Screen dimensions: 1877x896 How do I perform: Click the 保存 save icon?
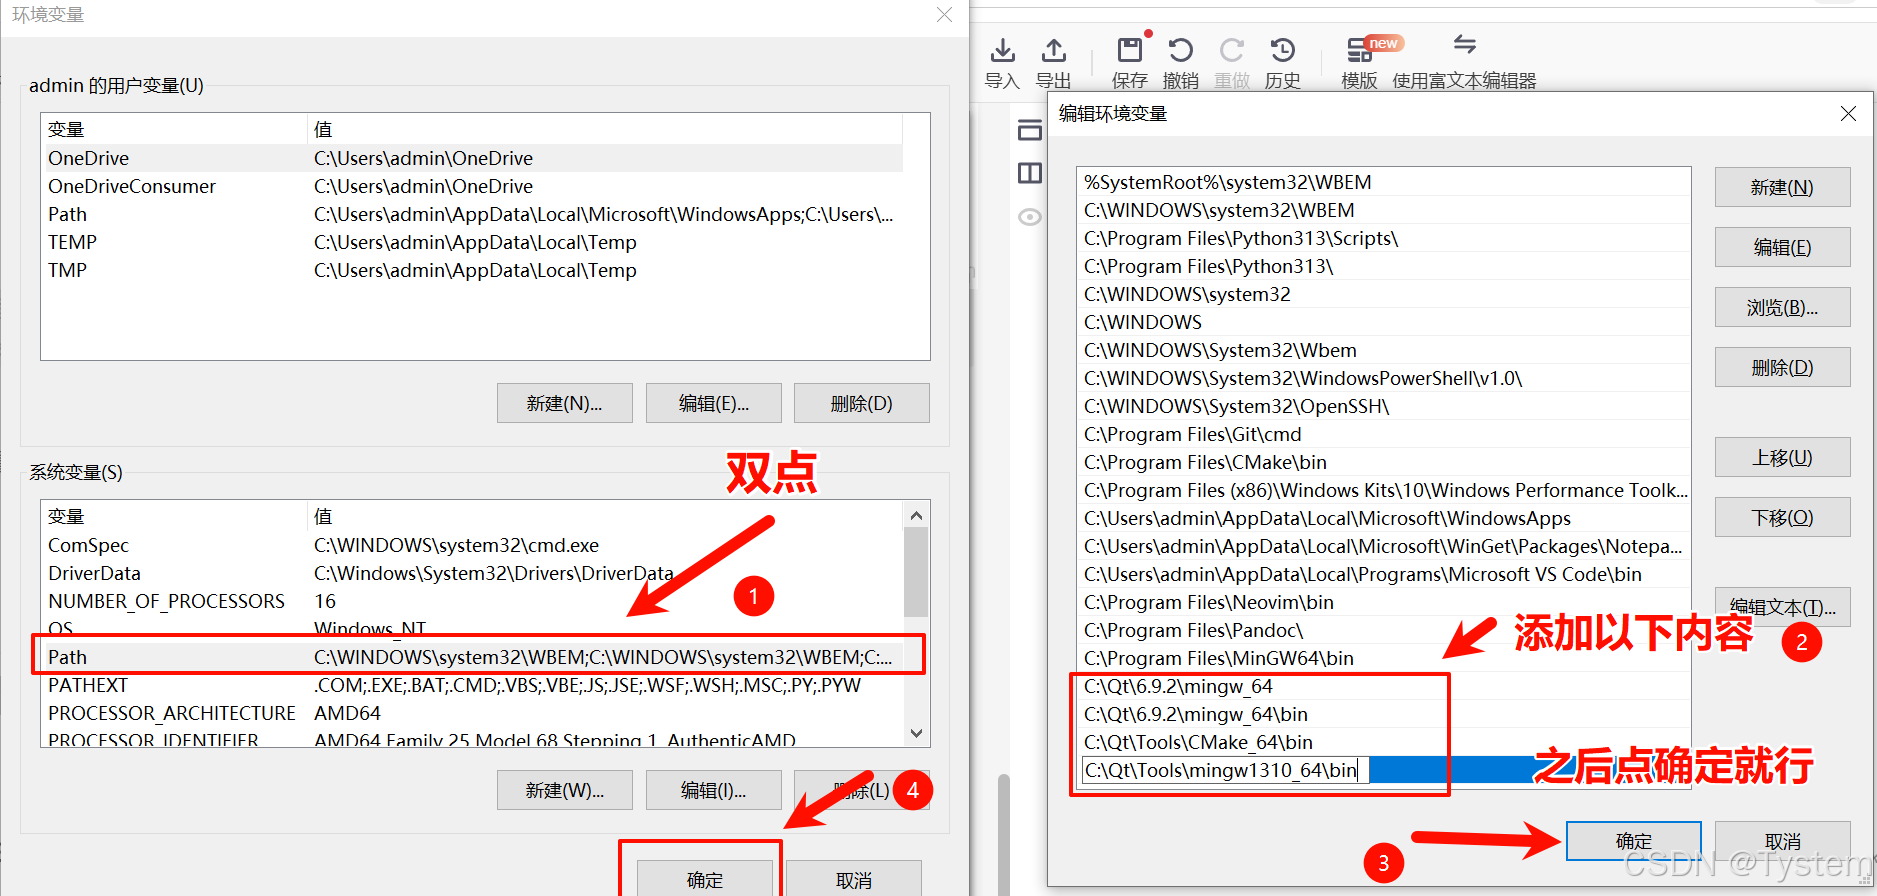1130,51
